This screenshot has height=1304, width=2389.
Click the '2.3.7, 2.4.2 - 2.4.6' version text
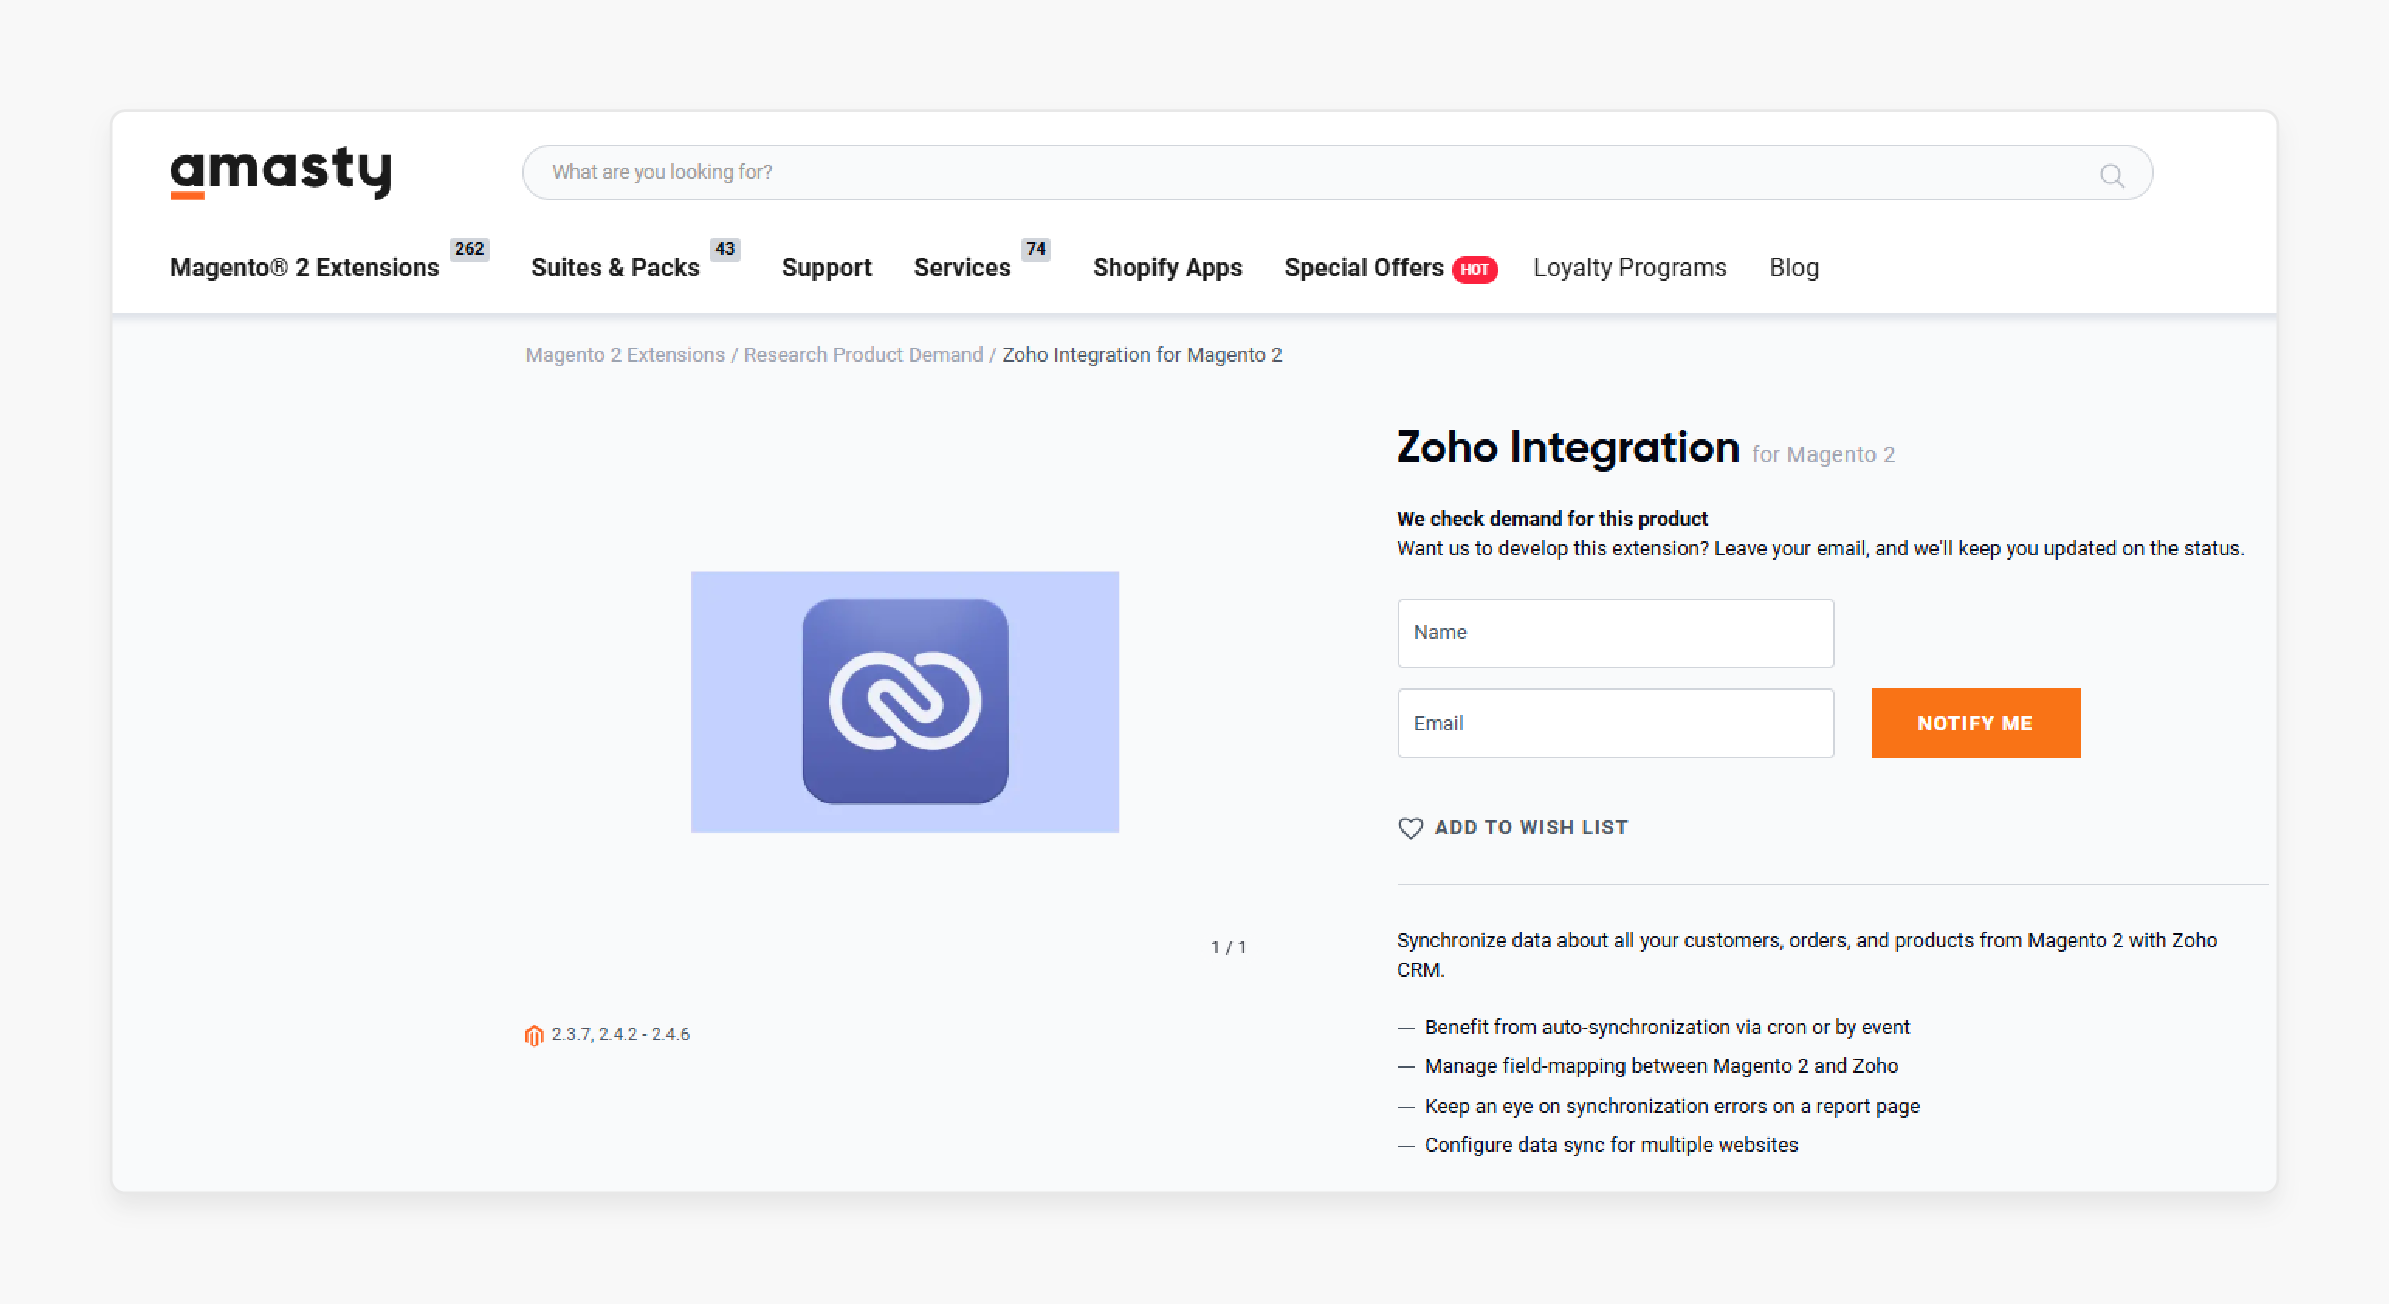pos(621,1035)
